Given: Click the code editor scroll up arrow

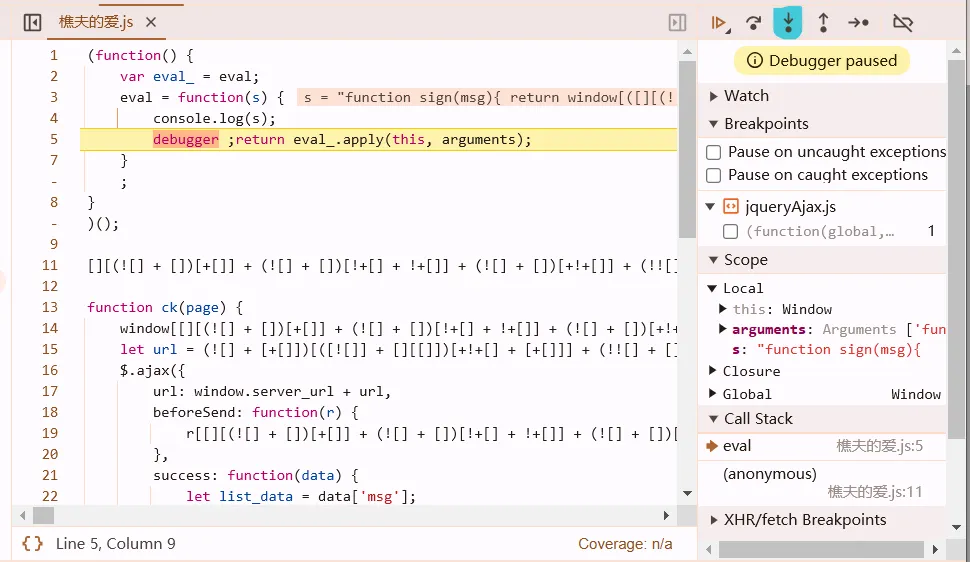Looking at the screenshot, I should click(x=687, y=52).
